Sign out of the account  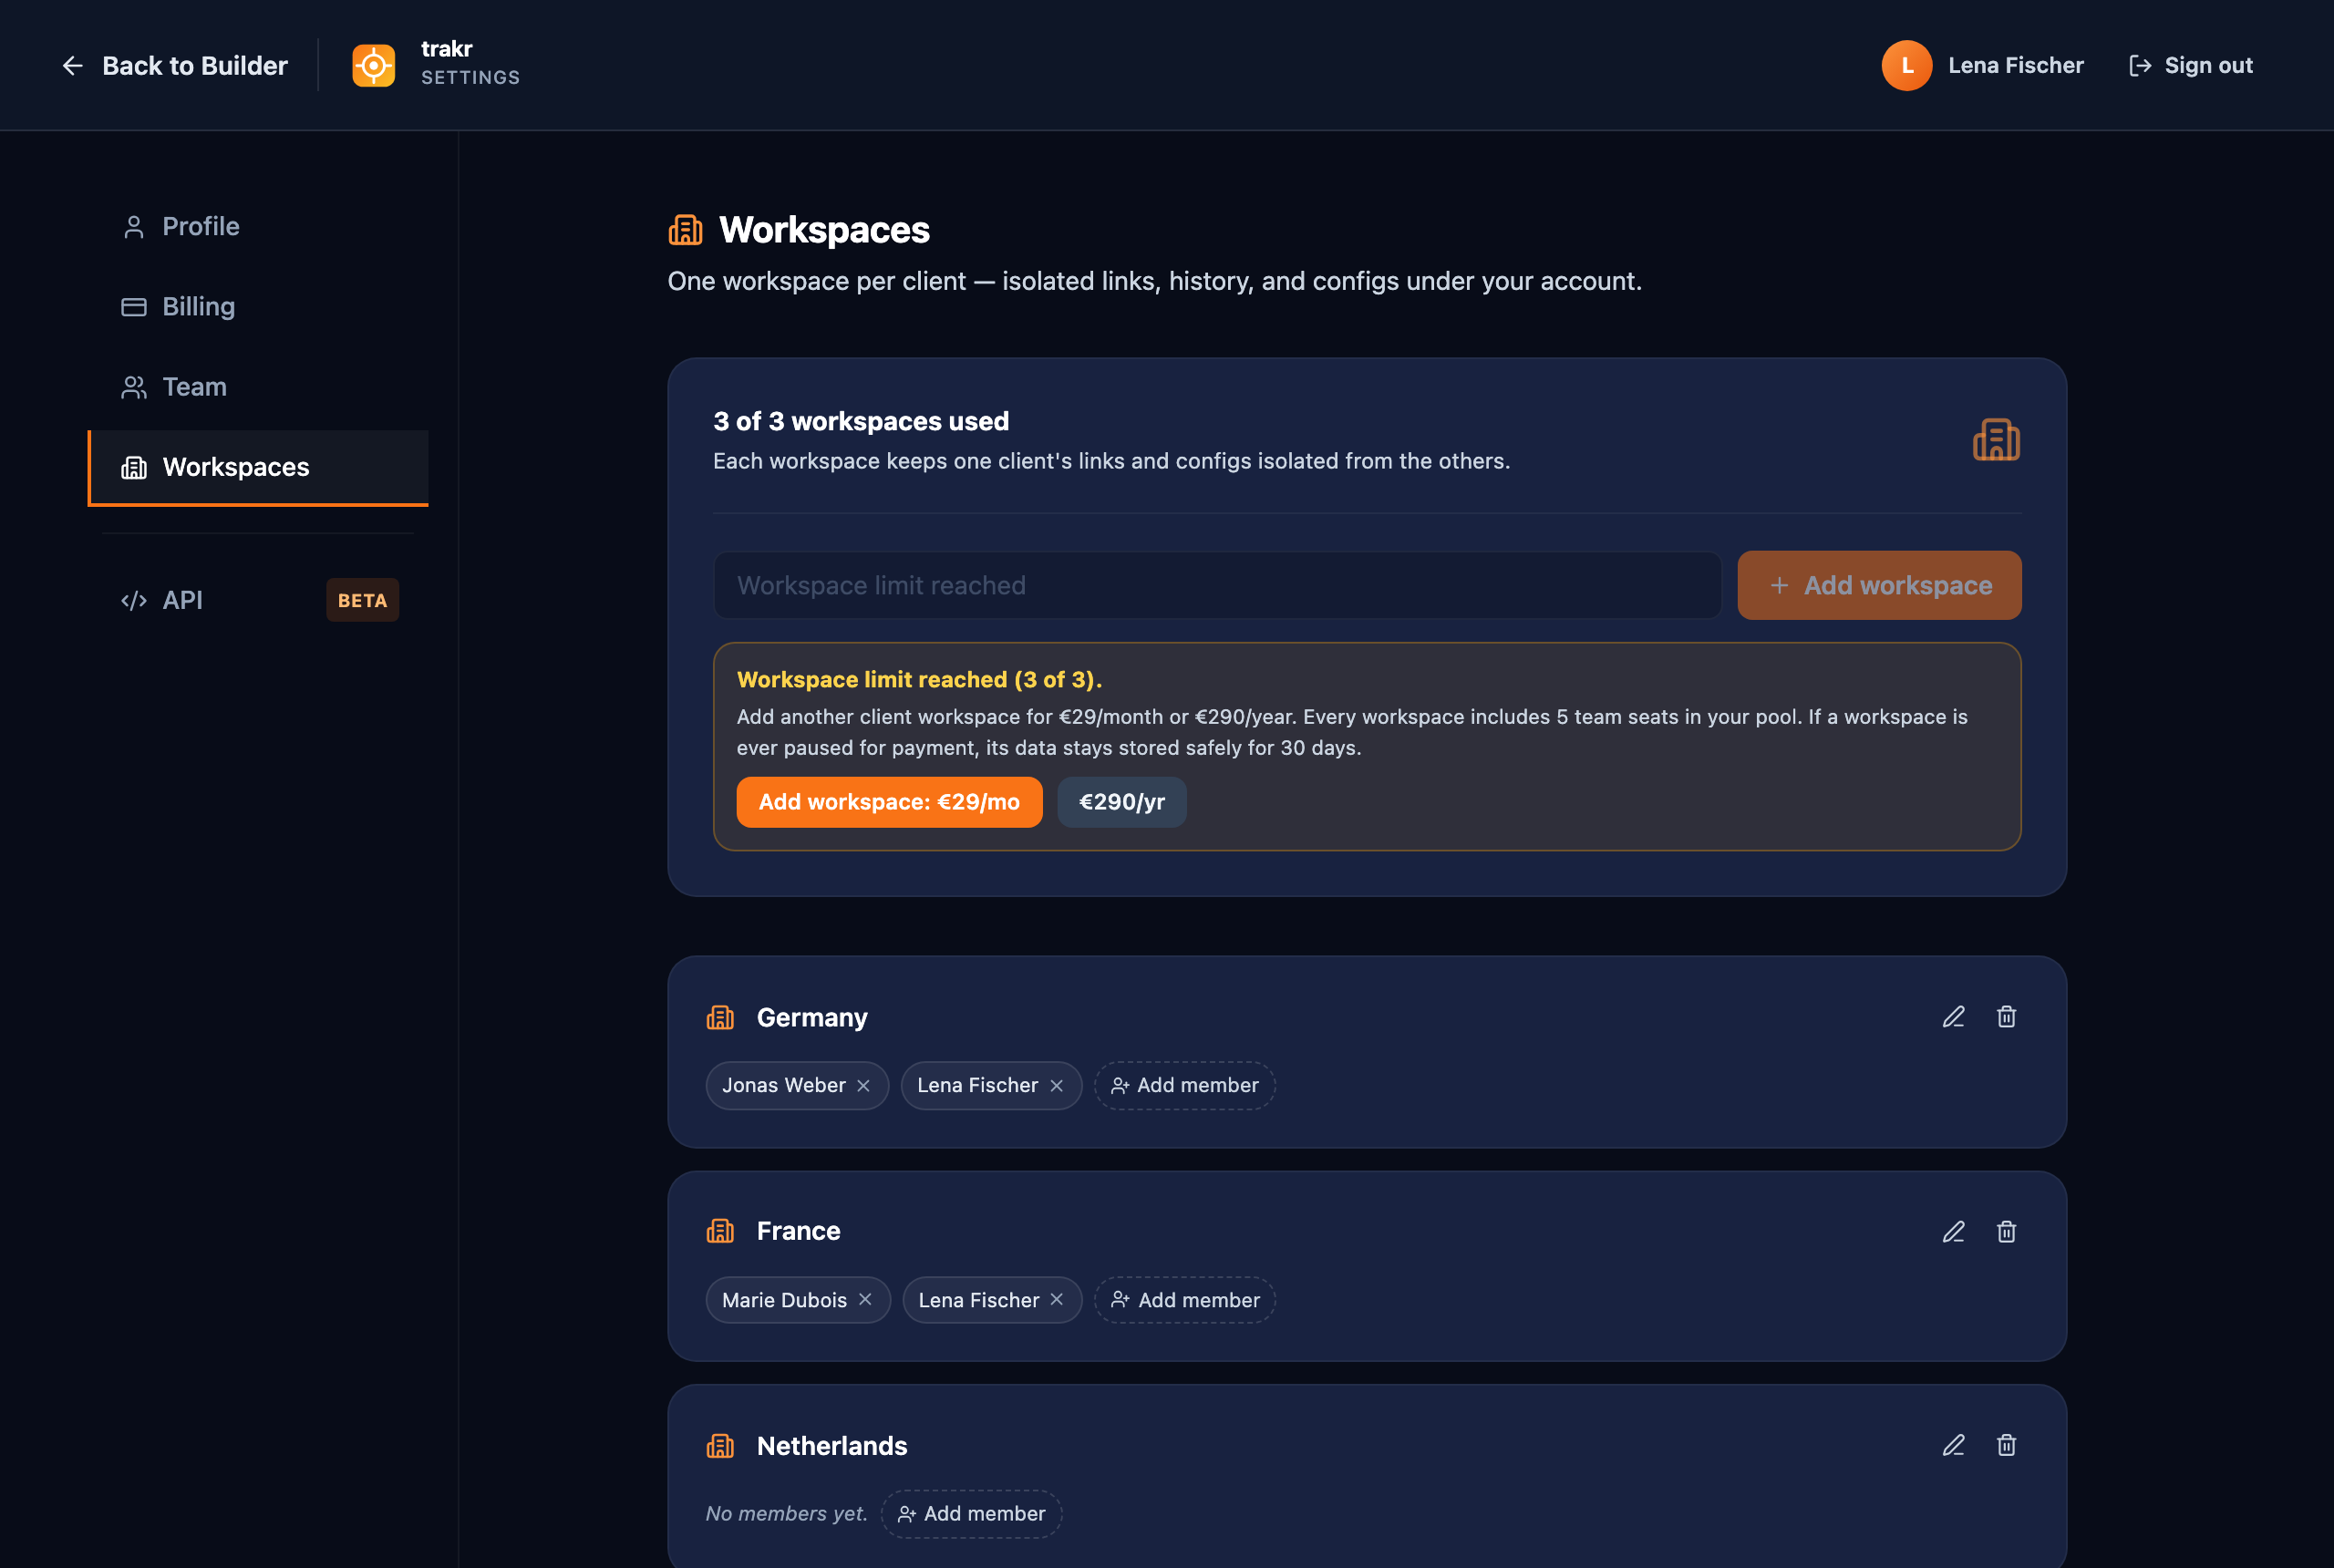(x=2190, y=65)
